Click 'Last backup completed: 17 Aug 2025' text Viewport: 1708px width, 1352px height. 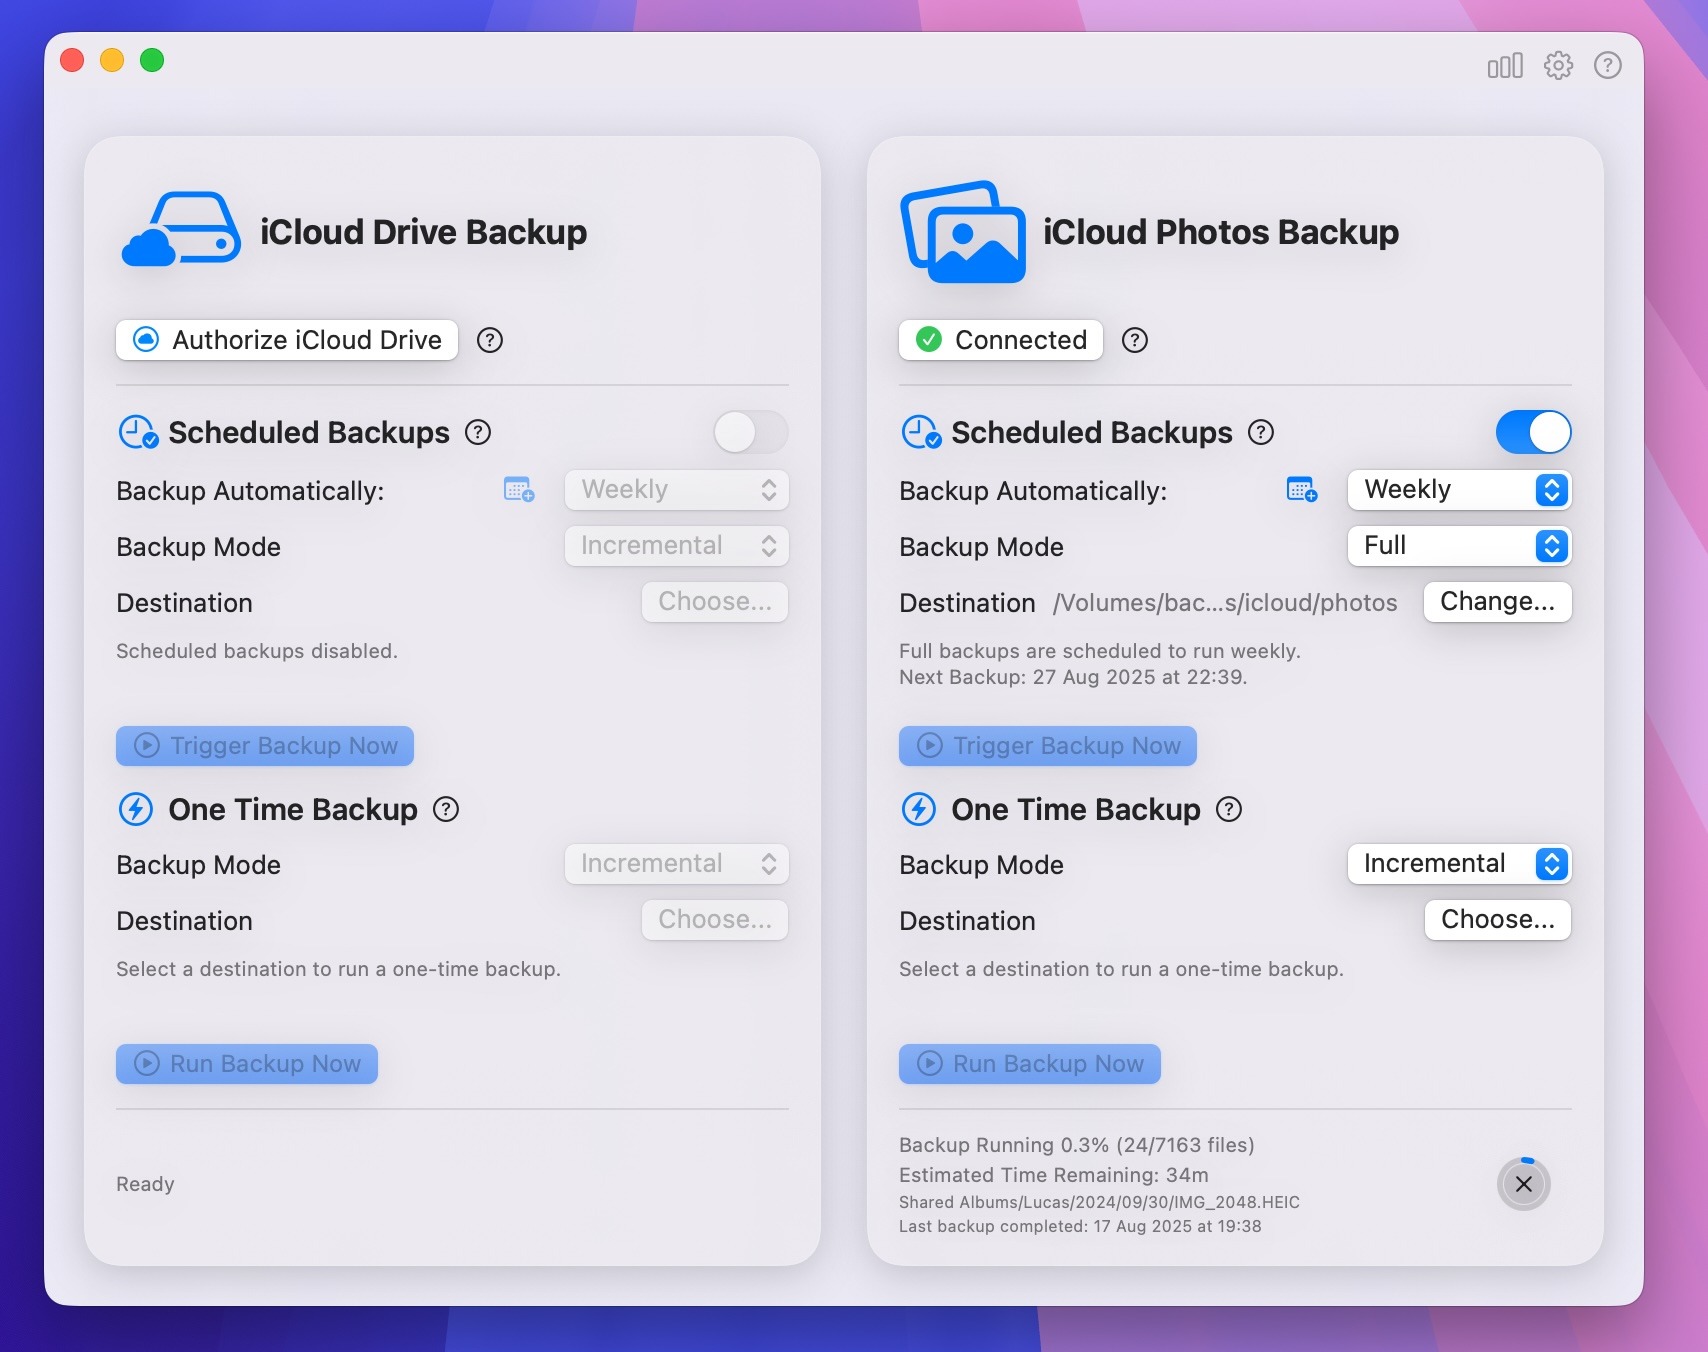coord(1080,1226)
